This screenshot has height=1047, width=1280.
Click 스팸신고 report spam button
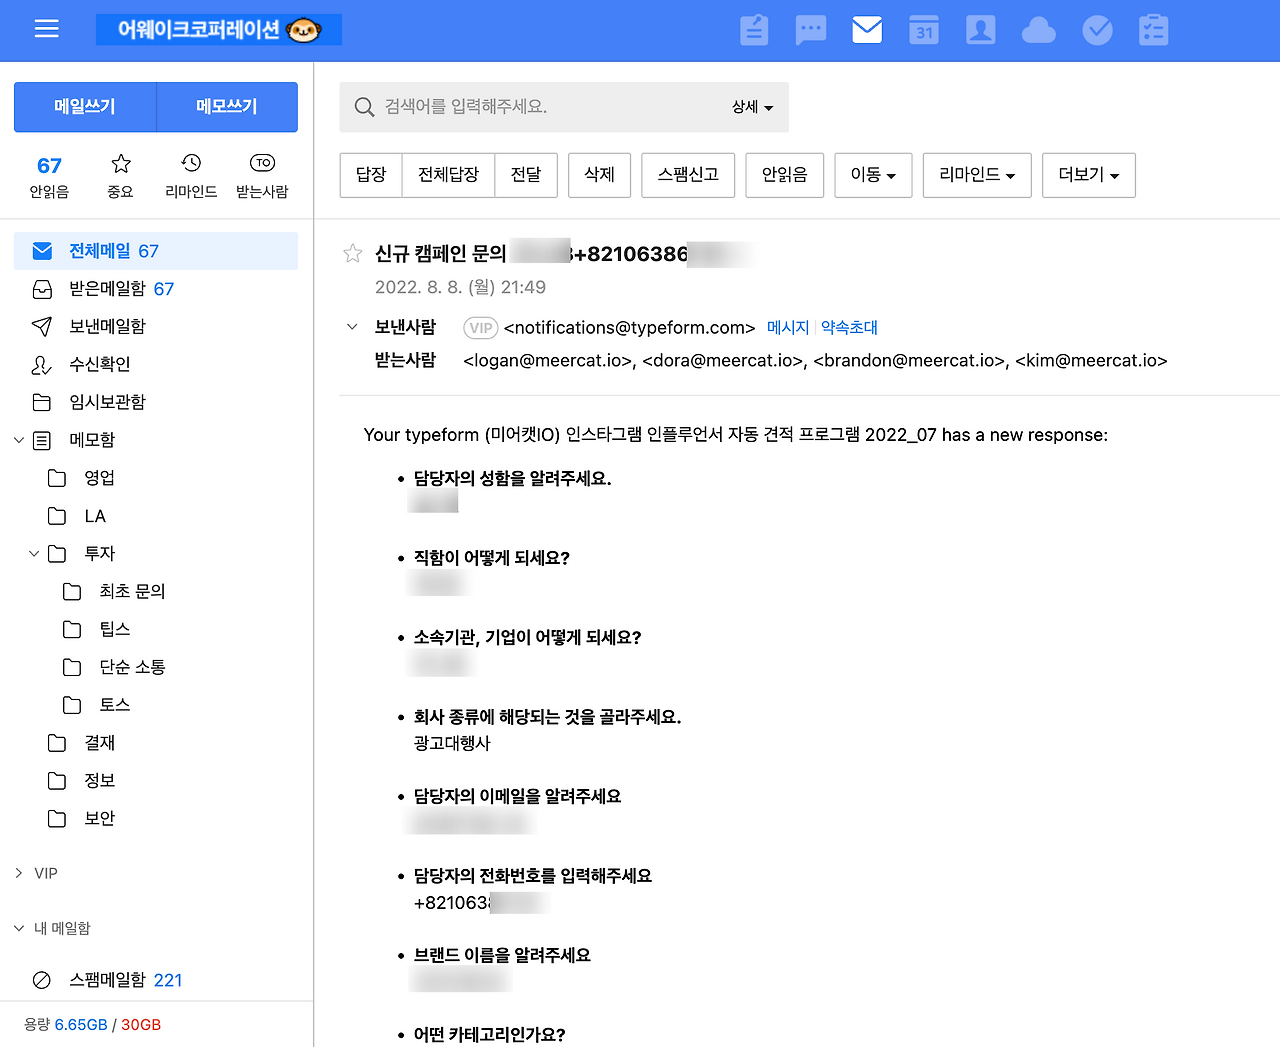click(x=688, y=175)
